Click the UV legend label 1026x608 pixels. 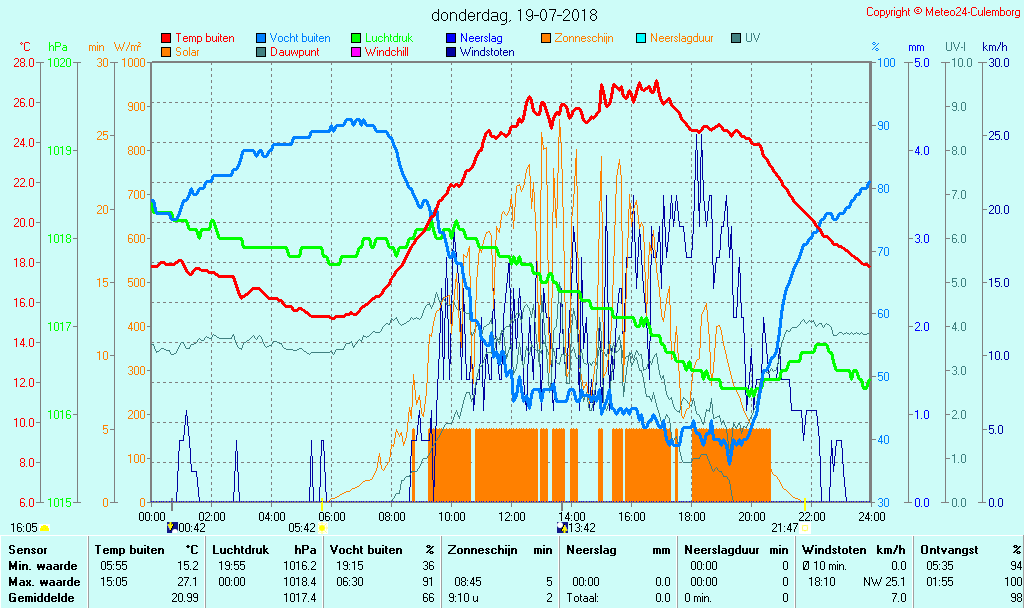click(752, 38)
